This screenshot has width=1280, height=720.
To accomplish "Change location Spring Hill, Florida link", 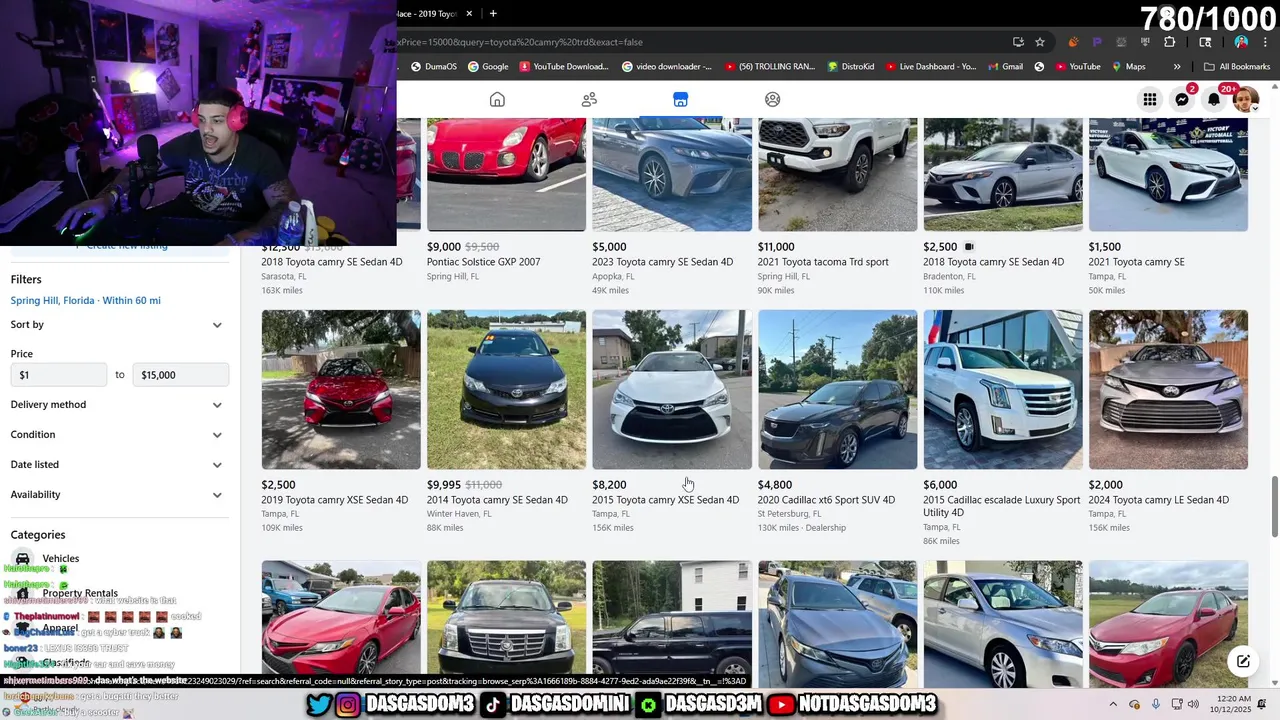I will [85, 300].
